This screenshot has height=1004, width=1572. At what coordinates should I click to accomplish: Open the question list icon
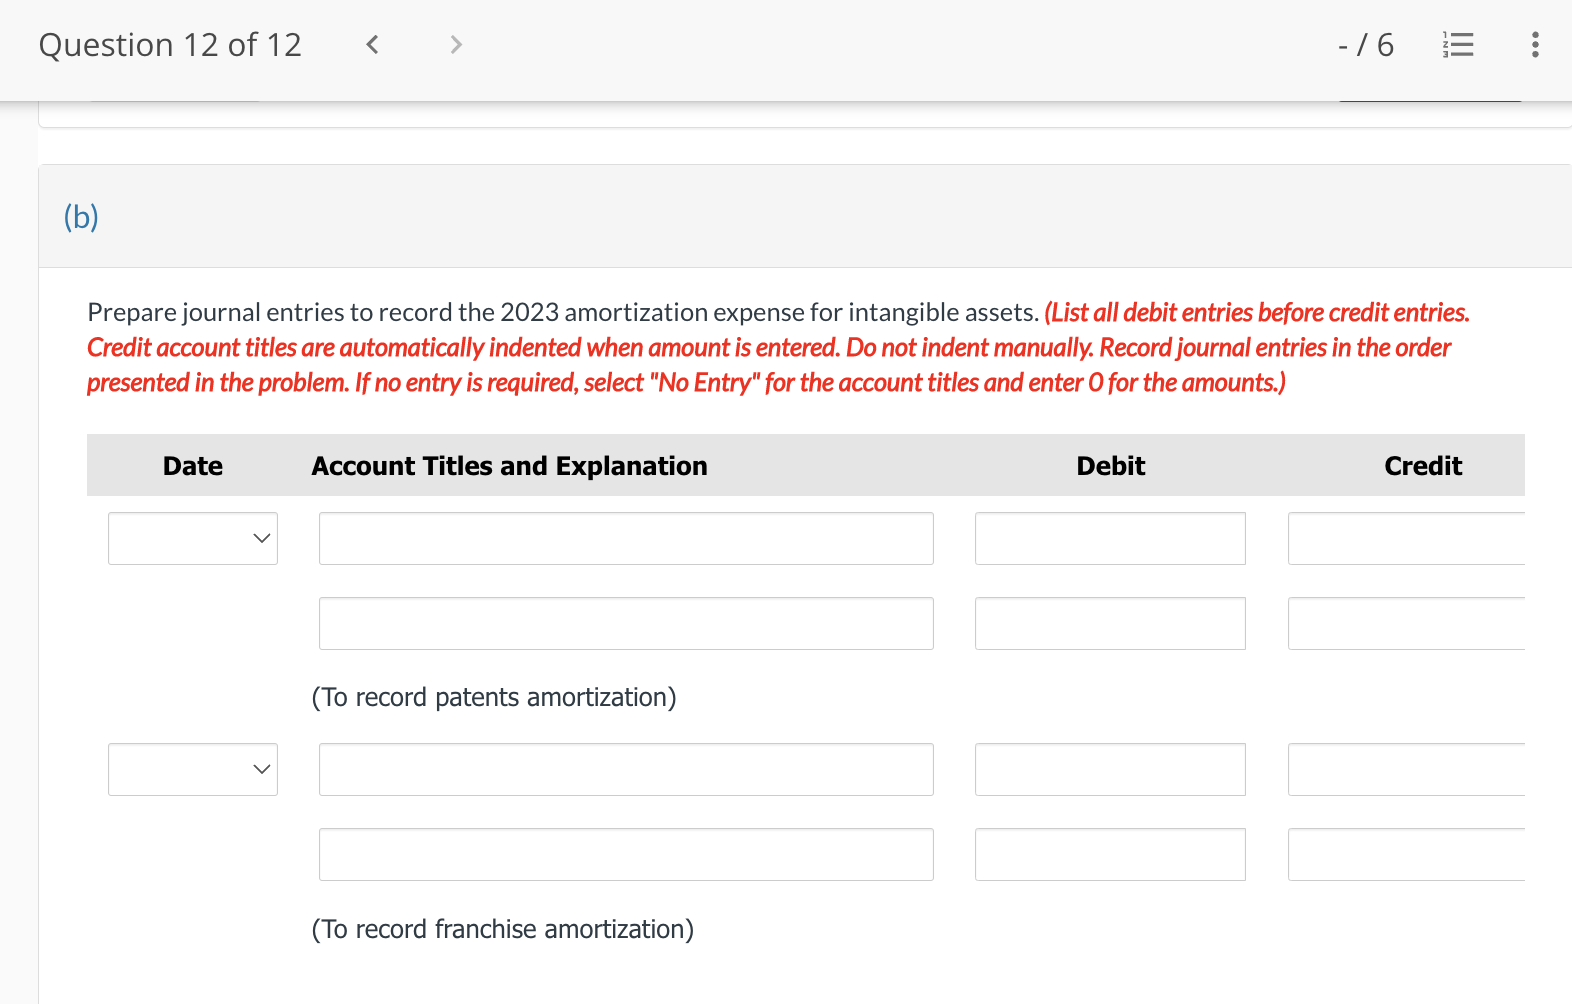(1459, 45)
